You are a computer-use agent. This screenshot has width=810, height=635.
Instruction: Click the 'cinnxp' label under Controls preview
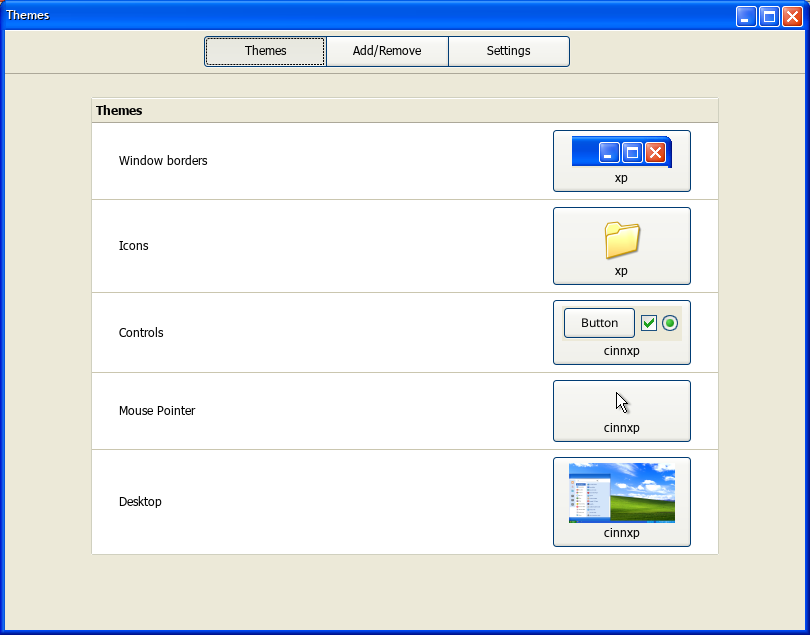tap(621, 351)
